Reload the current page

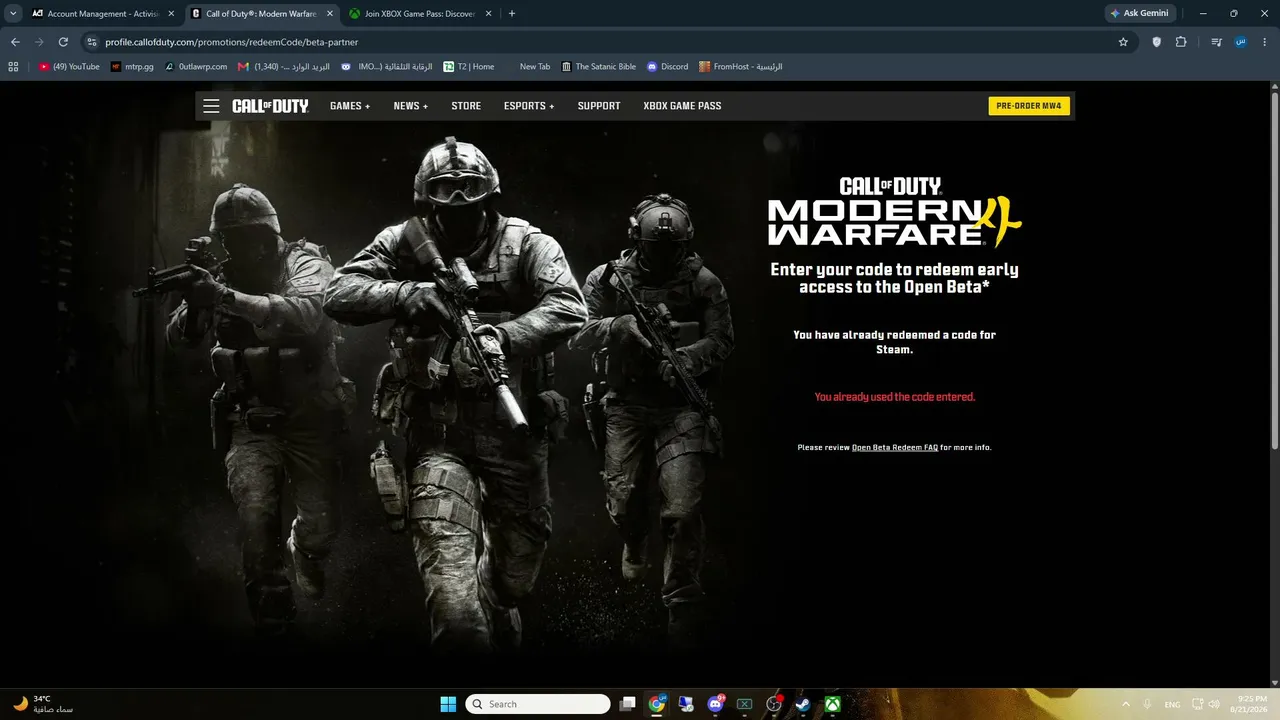(x=63, y=42)
